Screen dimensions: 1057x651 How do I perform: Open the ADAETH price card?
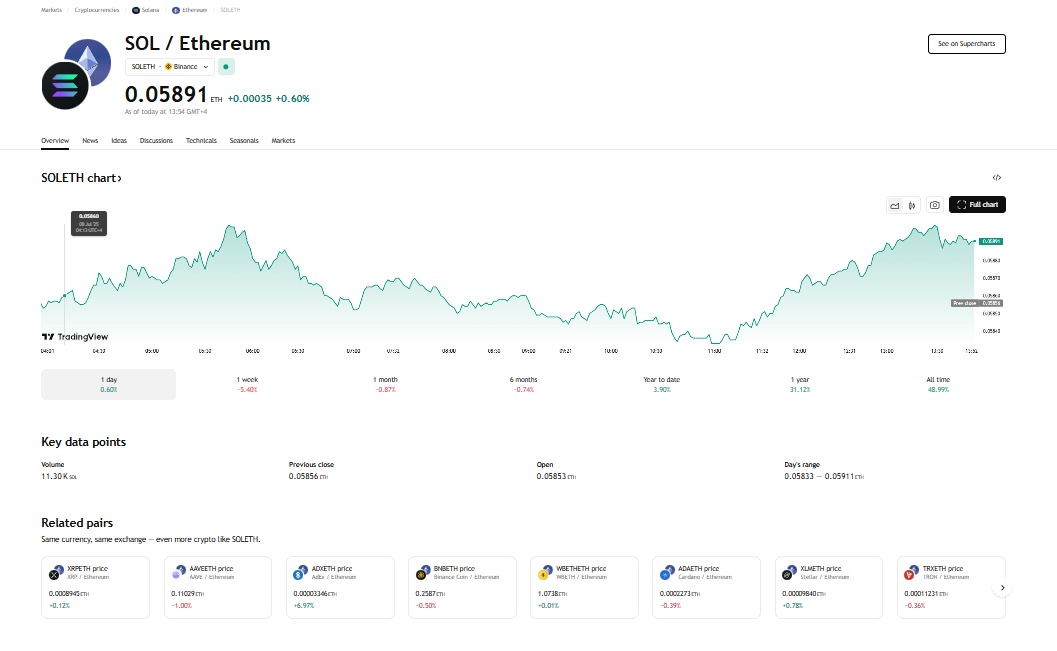pos(706,587)
